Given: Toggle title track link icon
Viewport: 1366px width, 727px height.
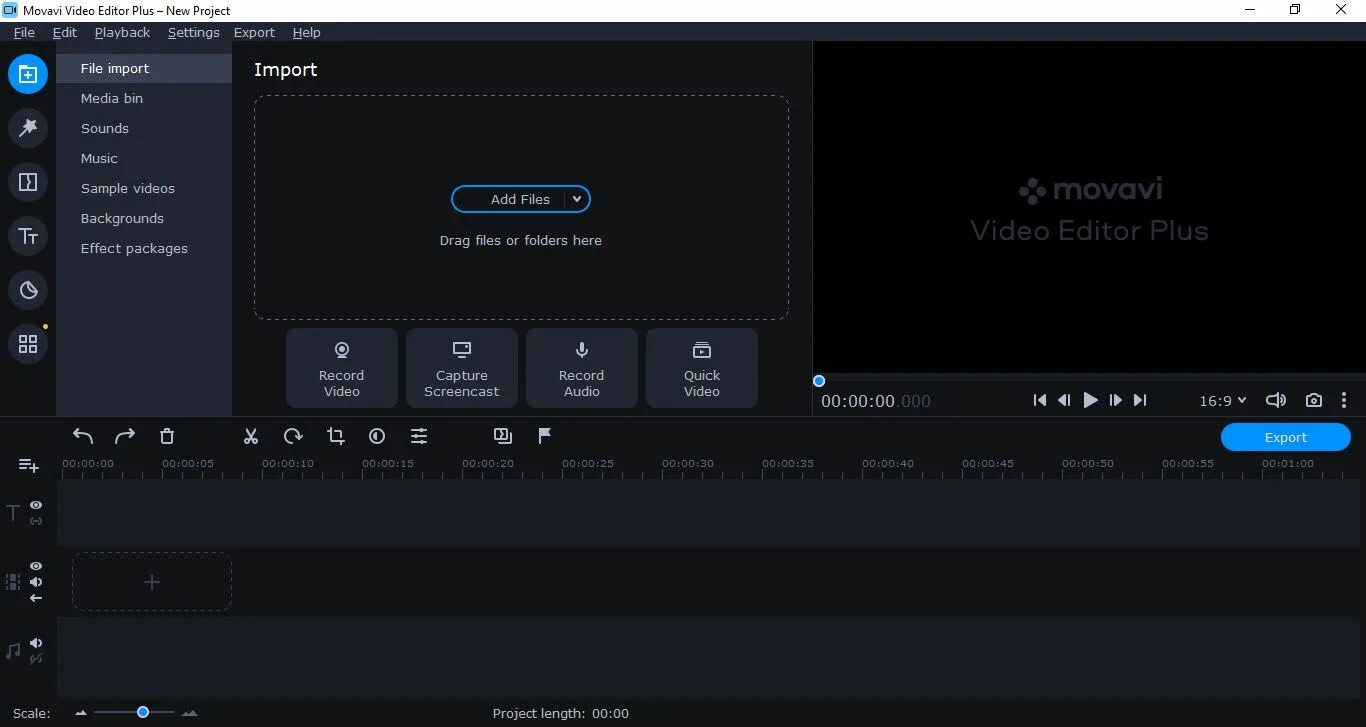Looking at the screenshot, I should (x=36, y=521).
